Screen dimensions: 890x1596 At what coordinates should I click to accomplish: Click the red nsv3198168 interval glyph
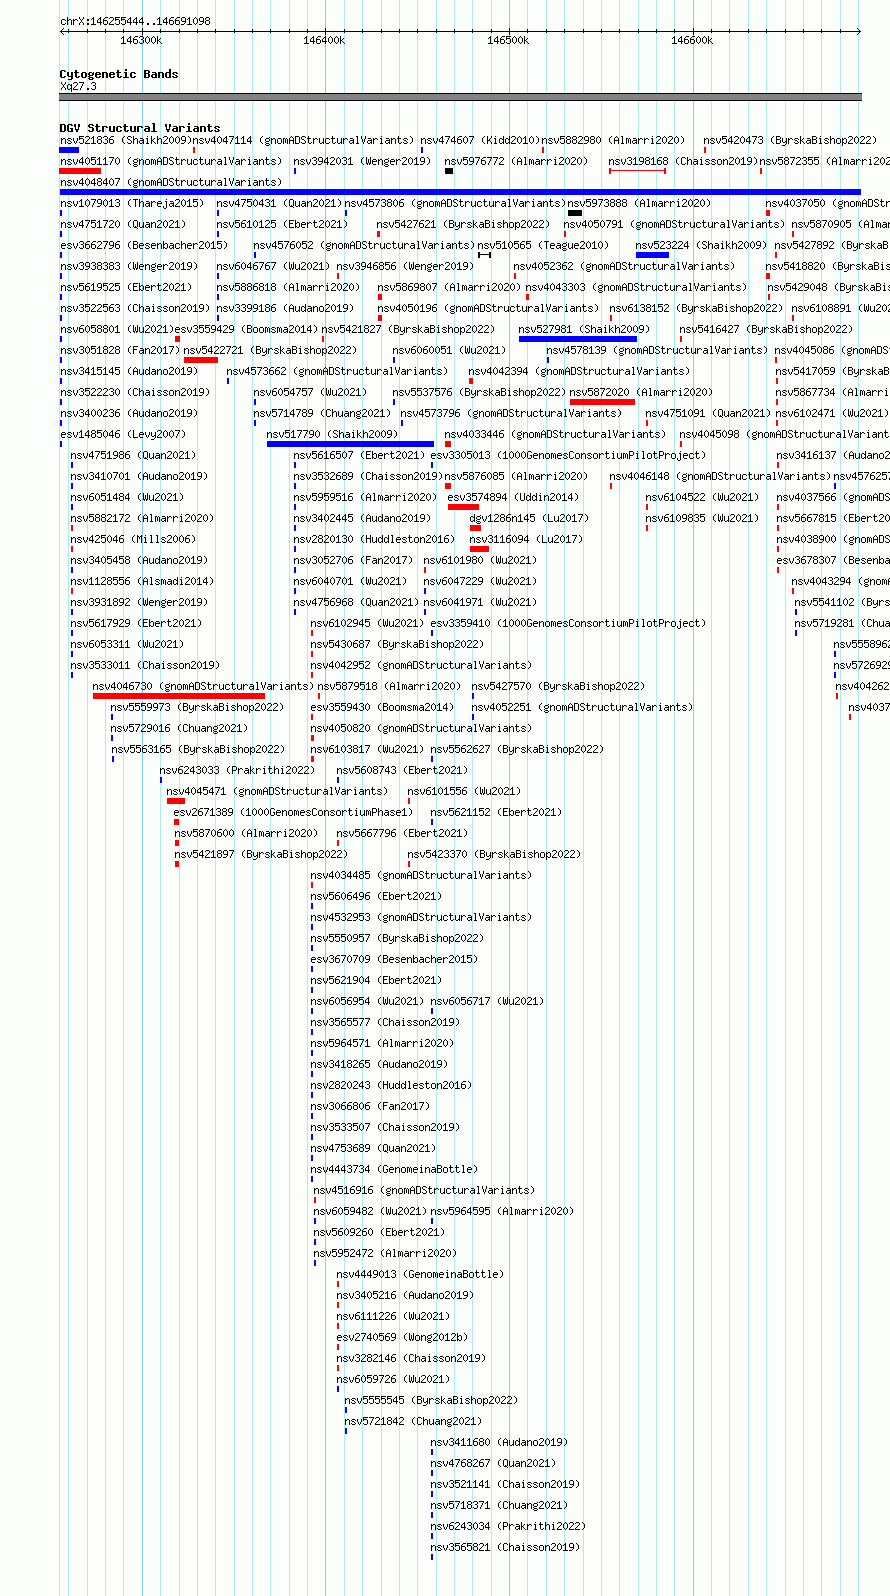click(x=637, y=171)
